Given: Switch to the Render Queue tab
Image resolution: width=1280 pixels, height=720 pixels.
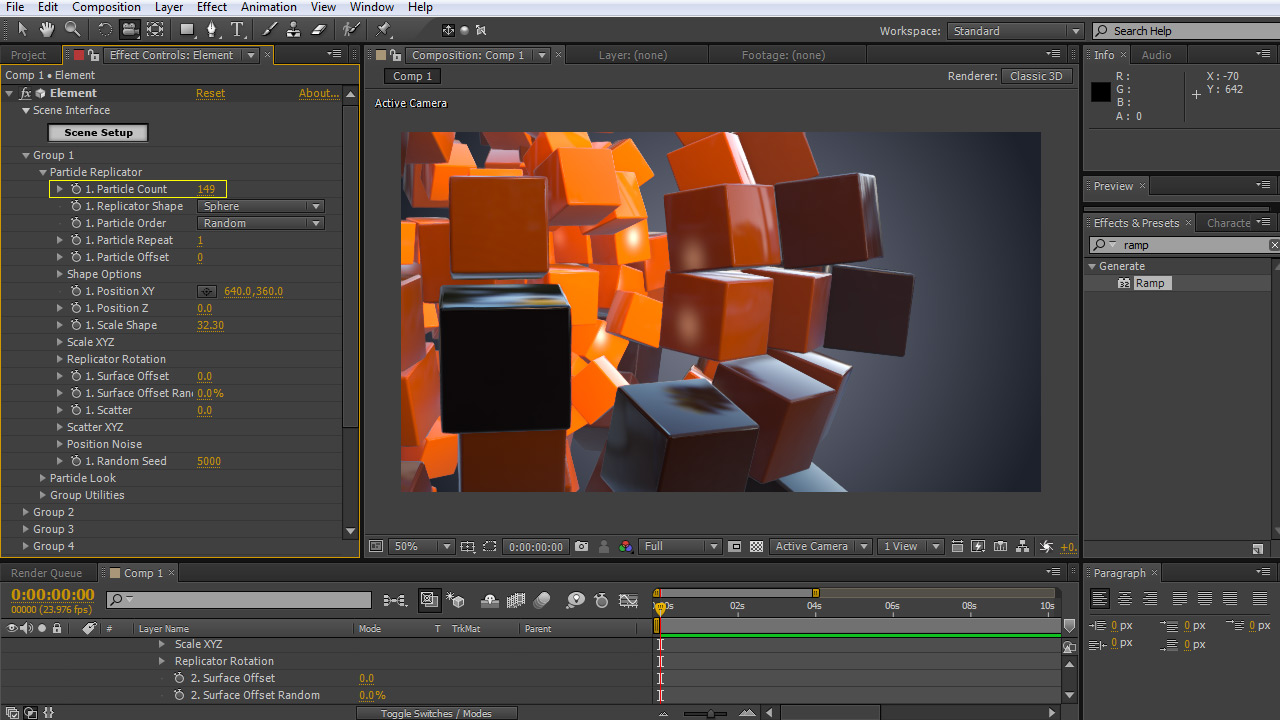Looking at the screenshot, I should 46,573.
